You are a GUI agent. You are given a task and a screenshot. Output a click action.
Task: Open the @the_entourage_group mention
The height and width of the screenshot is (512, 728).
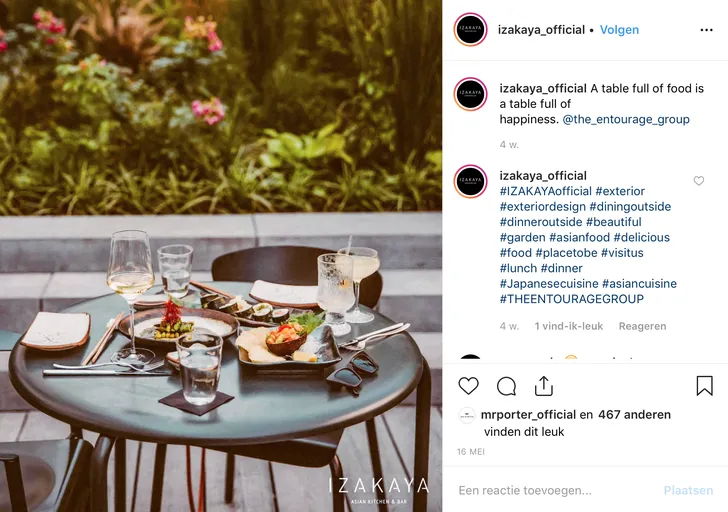point(626,119)
